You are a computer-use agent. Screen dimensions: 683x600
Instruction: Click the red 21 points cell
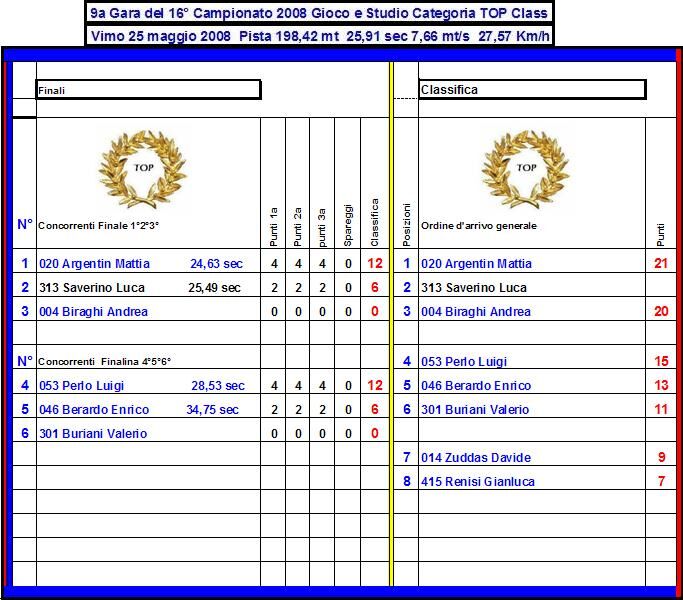pyautogui.click(x=661, y=264)
